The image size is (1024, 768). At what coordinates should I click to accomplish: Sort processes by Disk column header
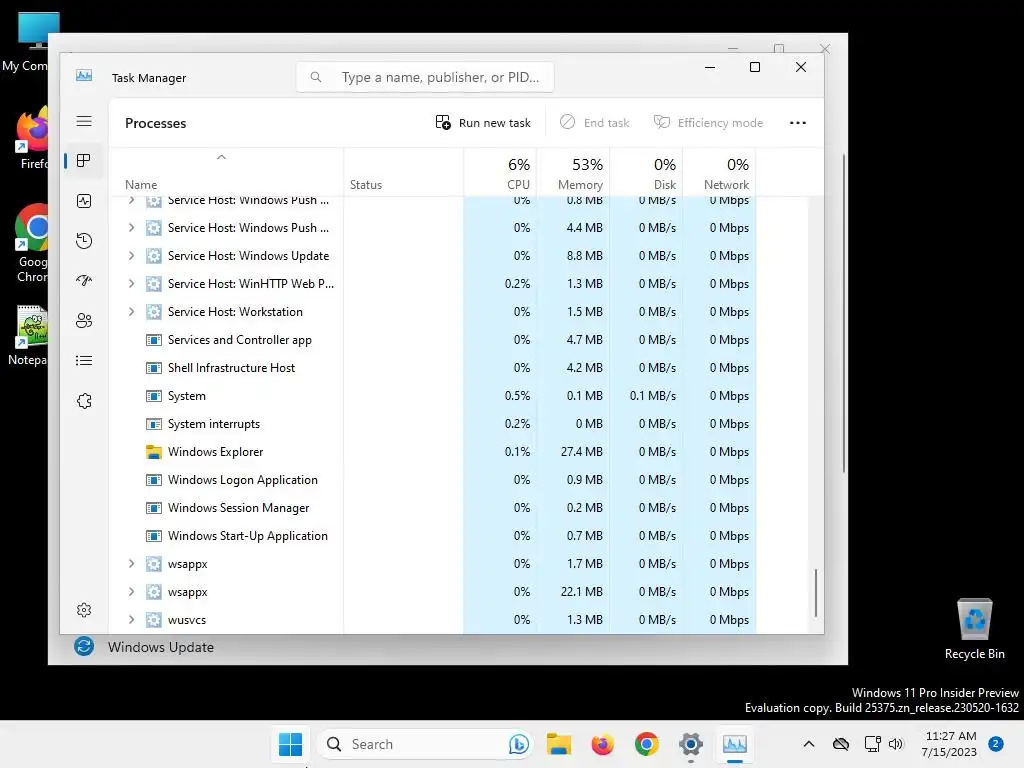pyautogui.click(x=647, y=173)
